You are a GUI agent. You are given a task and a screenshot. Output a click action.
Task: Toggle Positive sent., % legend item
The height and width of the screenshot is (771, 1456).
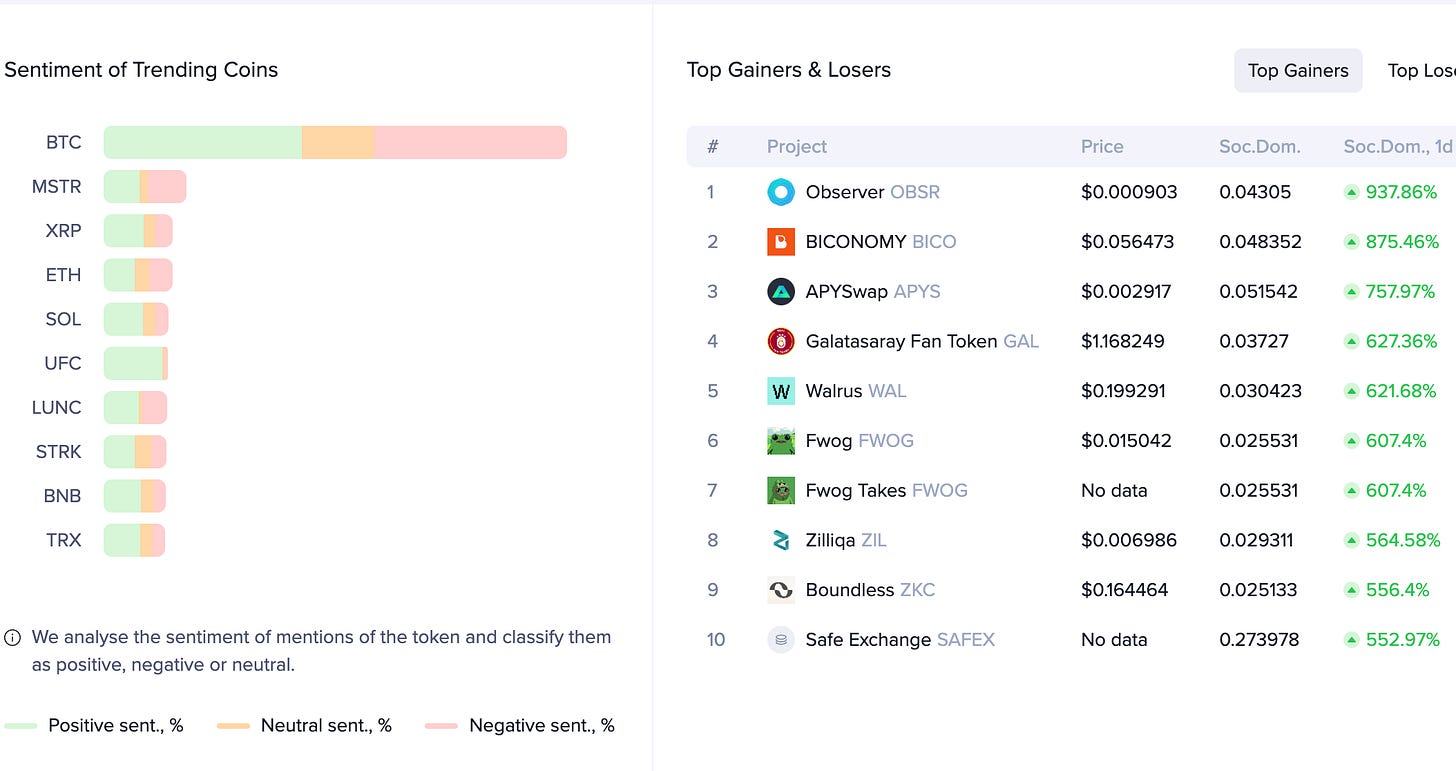pyautogui.click(x=94, y=725)
